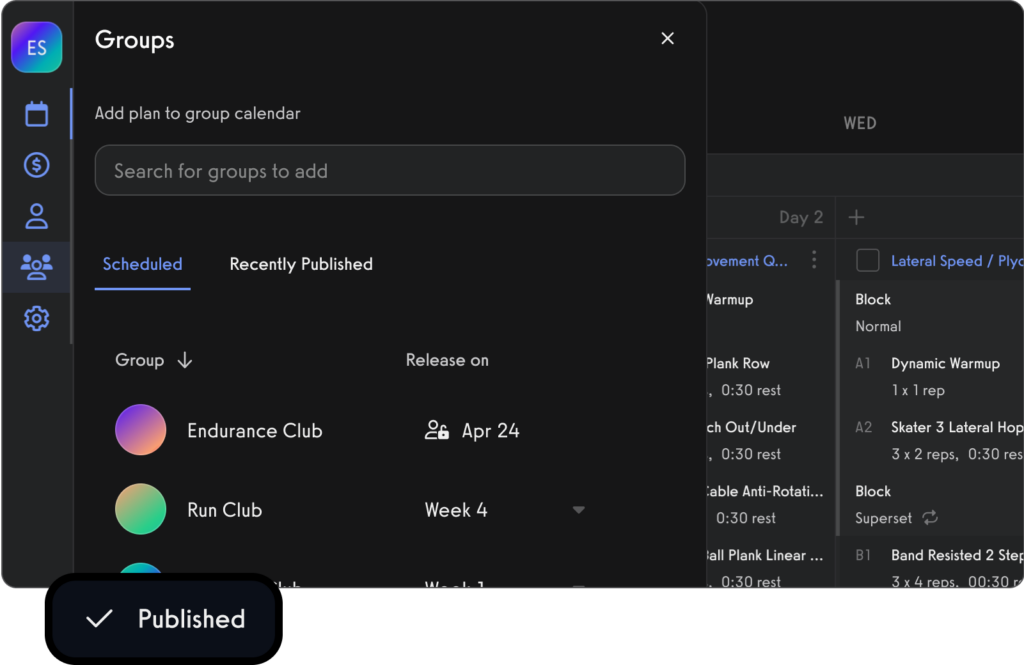Open settings with the gear icon
Screen dimensions: 1024x665
point(36,318)
